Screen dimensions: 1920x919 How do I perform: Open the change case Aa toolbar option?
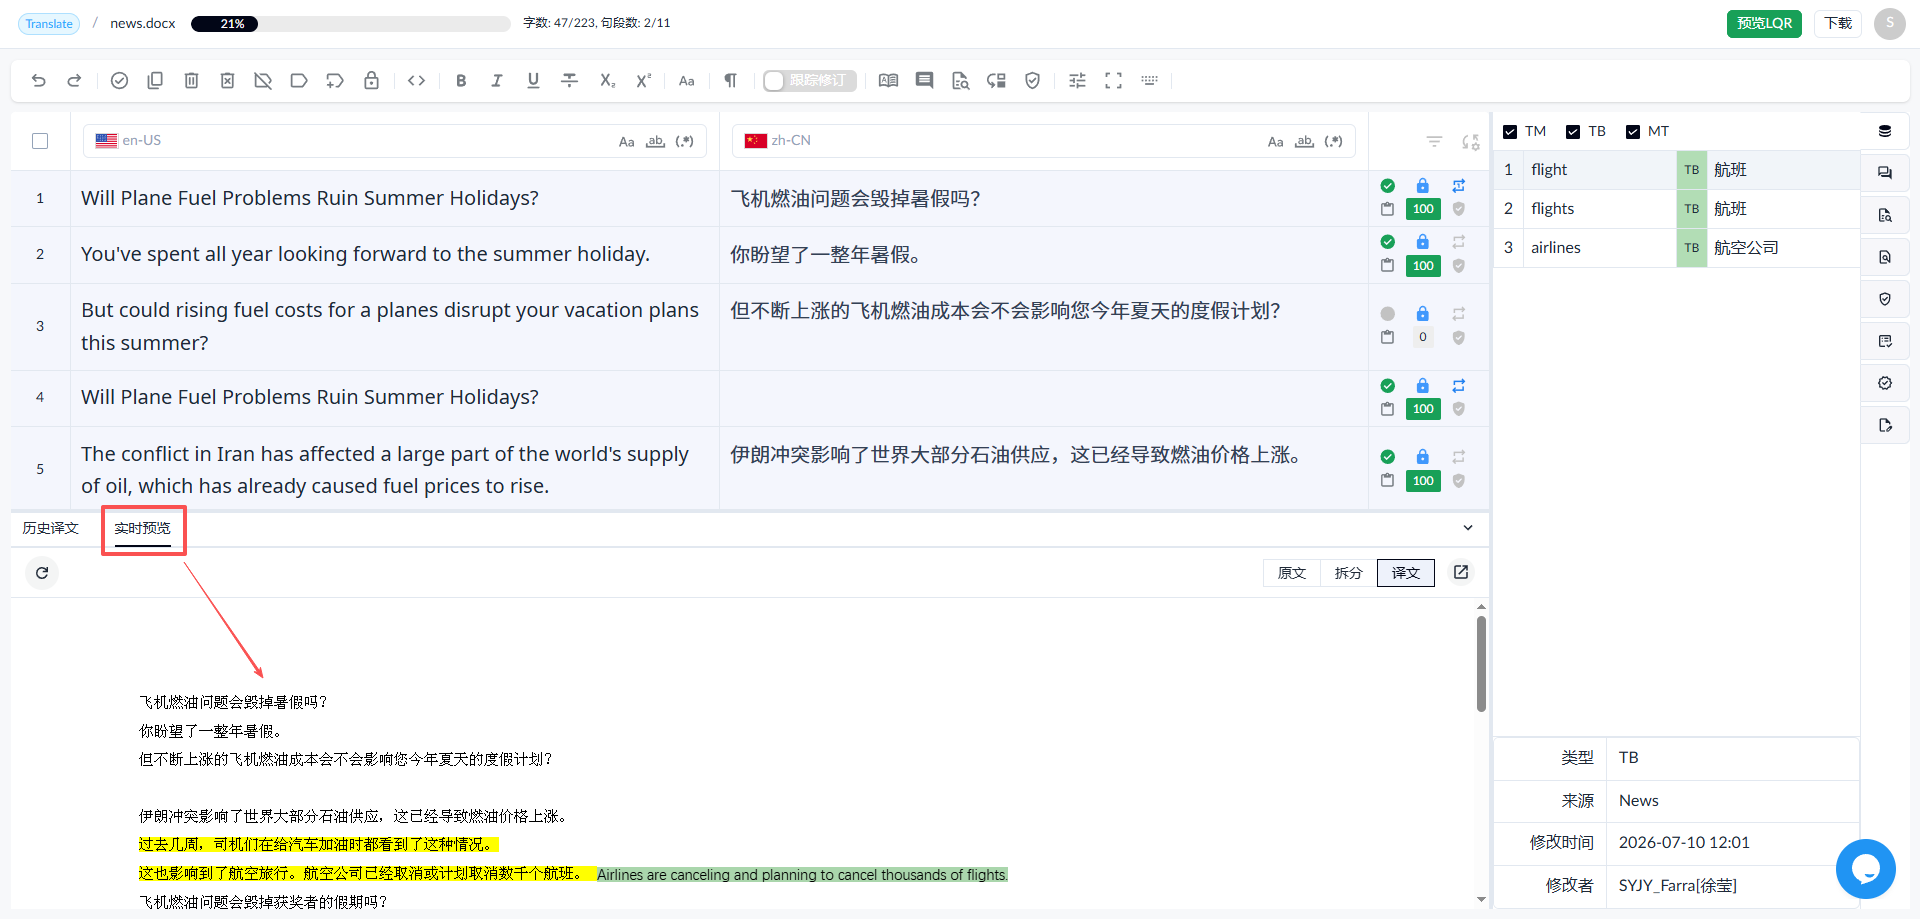(686, 81)
